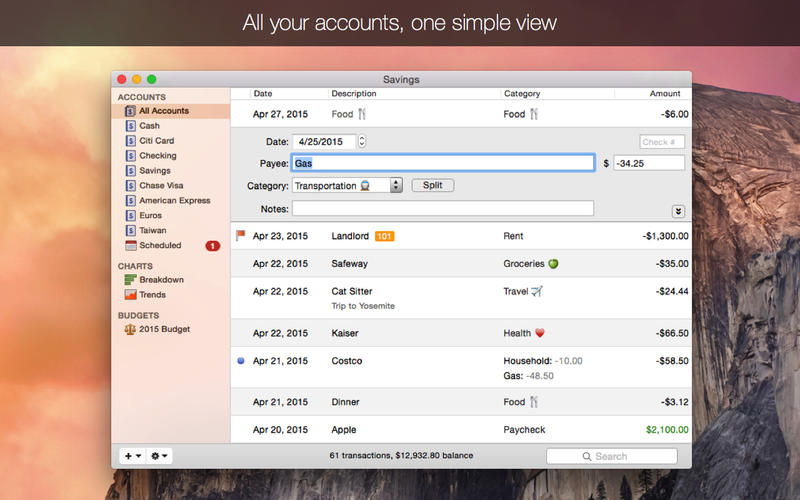Open the gear actions menu
800x500 pixels.
coord(159,456)
